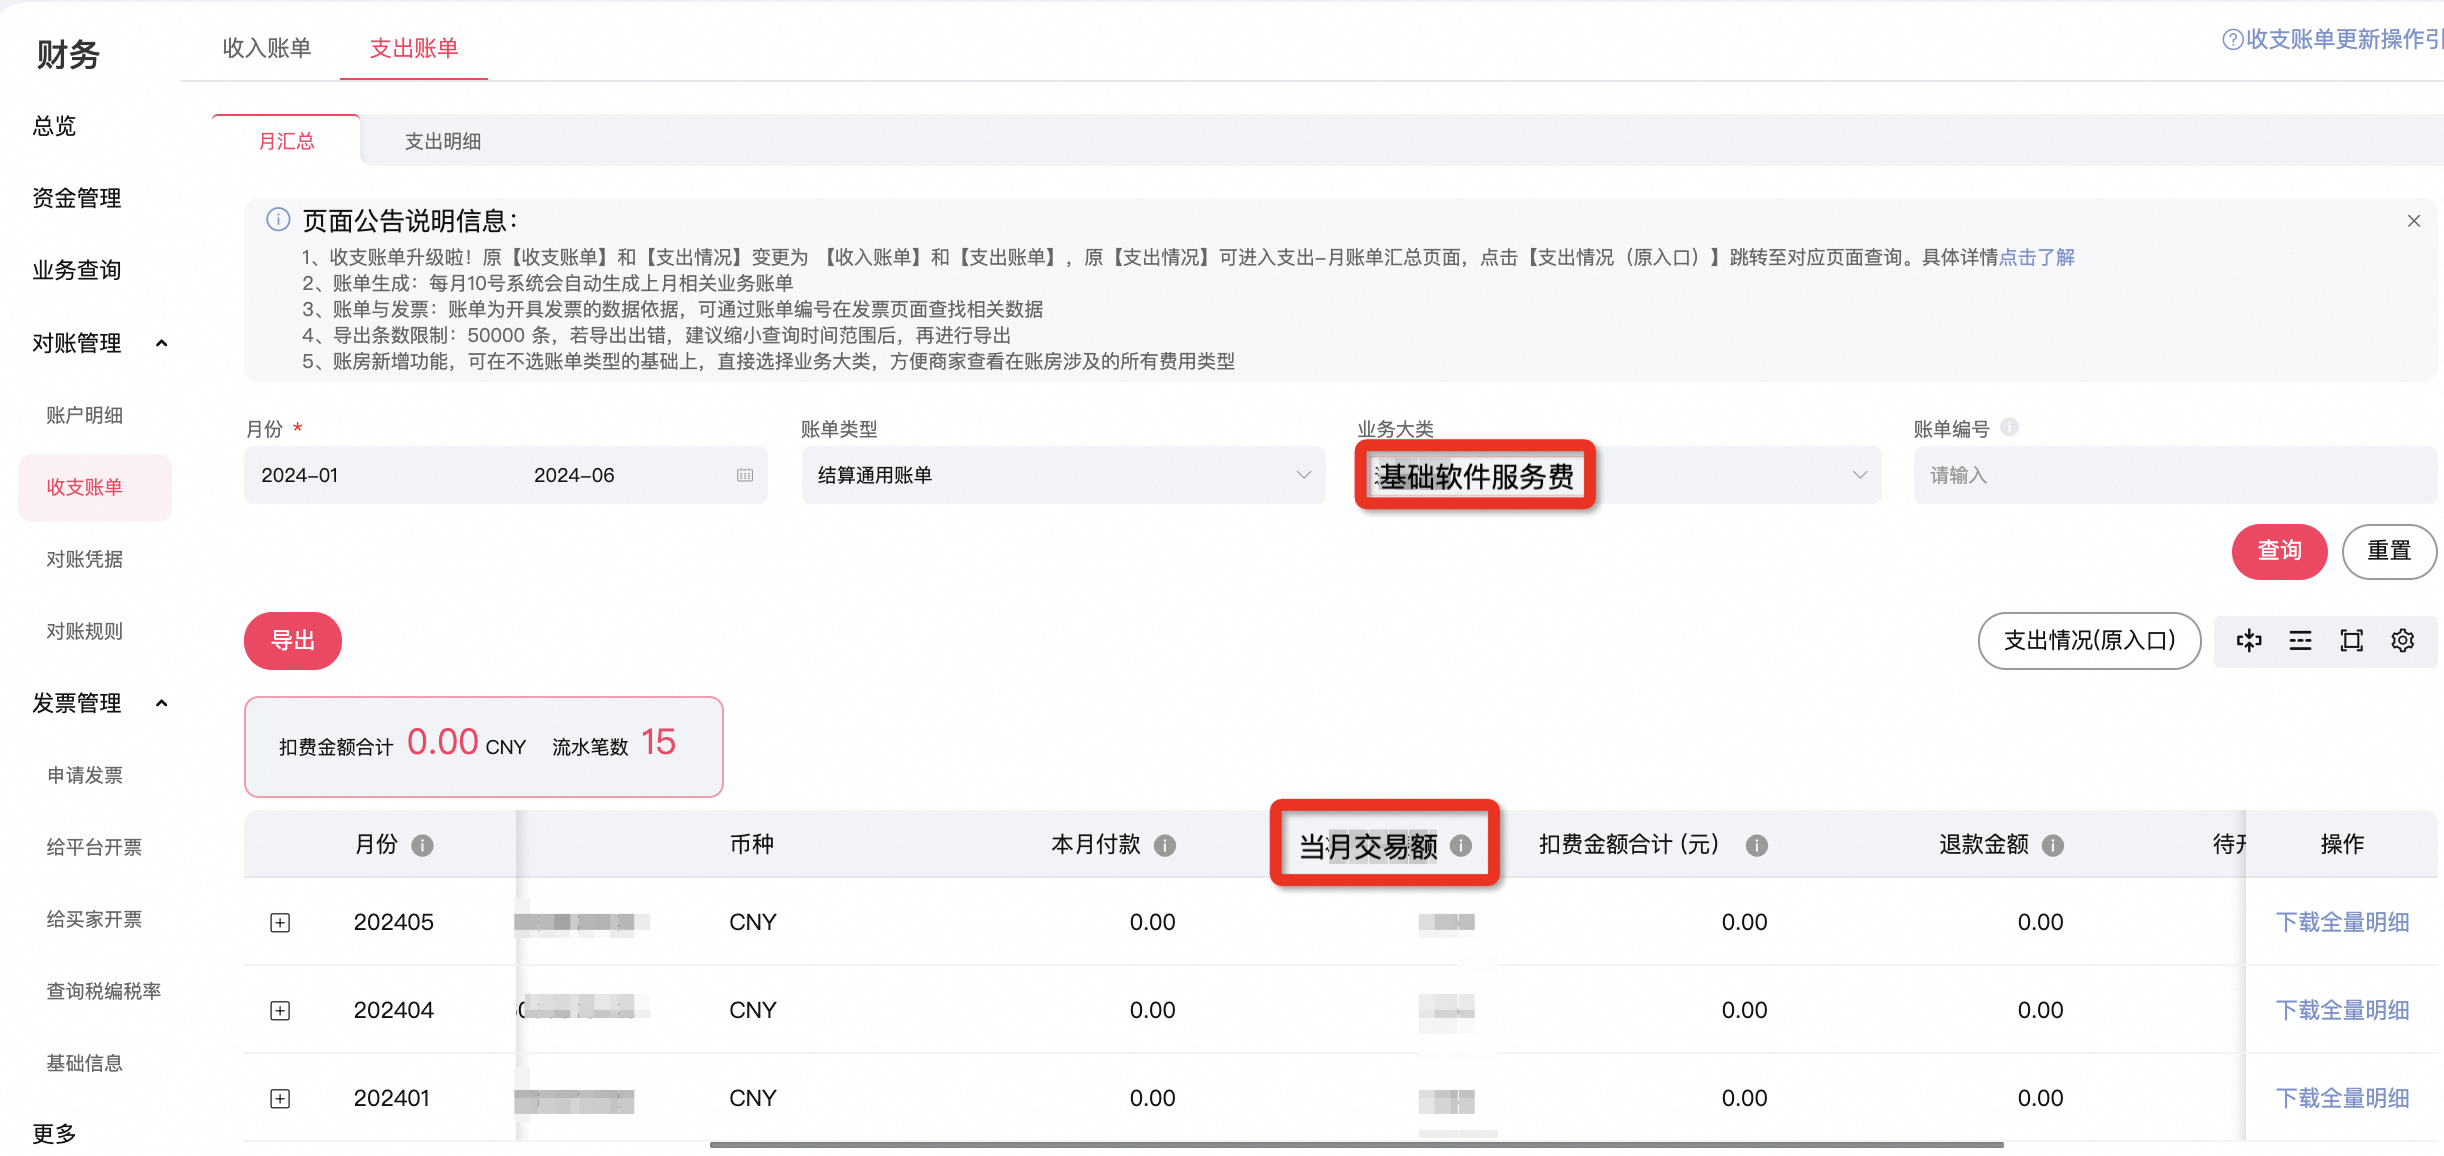Expand the 202401 row

tap(280, 1099)
